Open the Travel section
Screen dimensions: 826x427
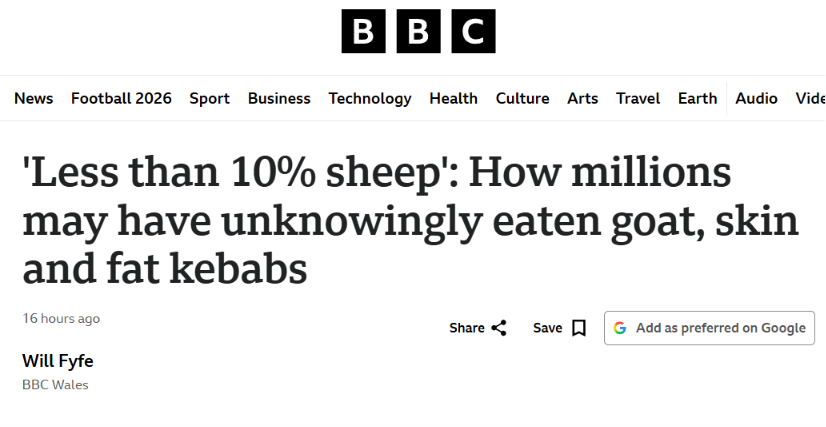638,98
